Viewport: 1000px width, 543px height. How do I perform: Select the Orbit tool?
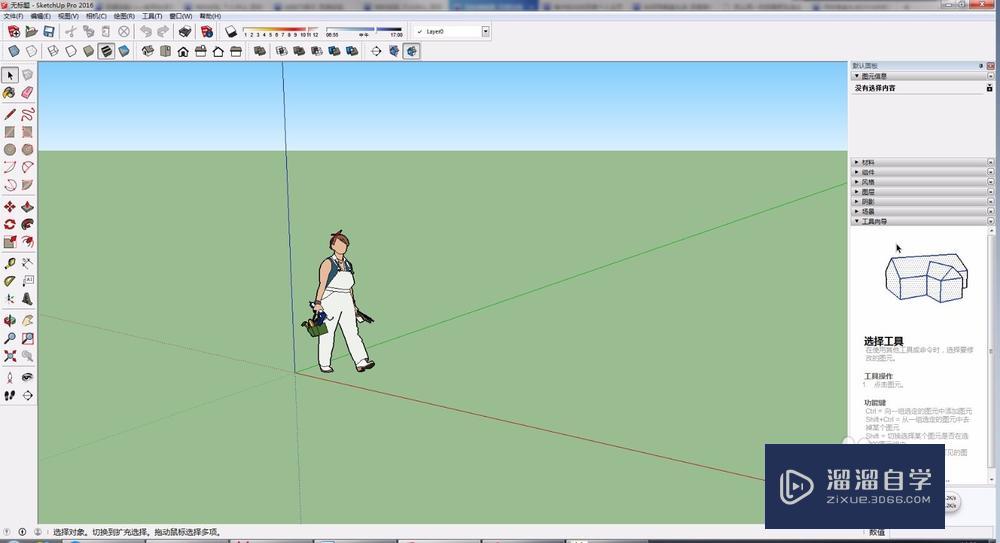pos(10,320)
